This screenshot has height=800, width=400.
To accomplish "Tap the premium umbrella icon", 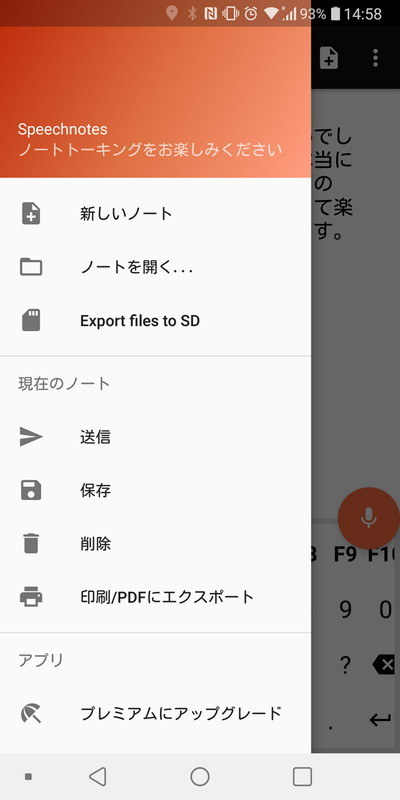I will [x=31, y=713].
